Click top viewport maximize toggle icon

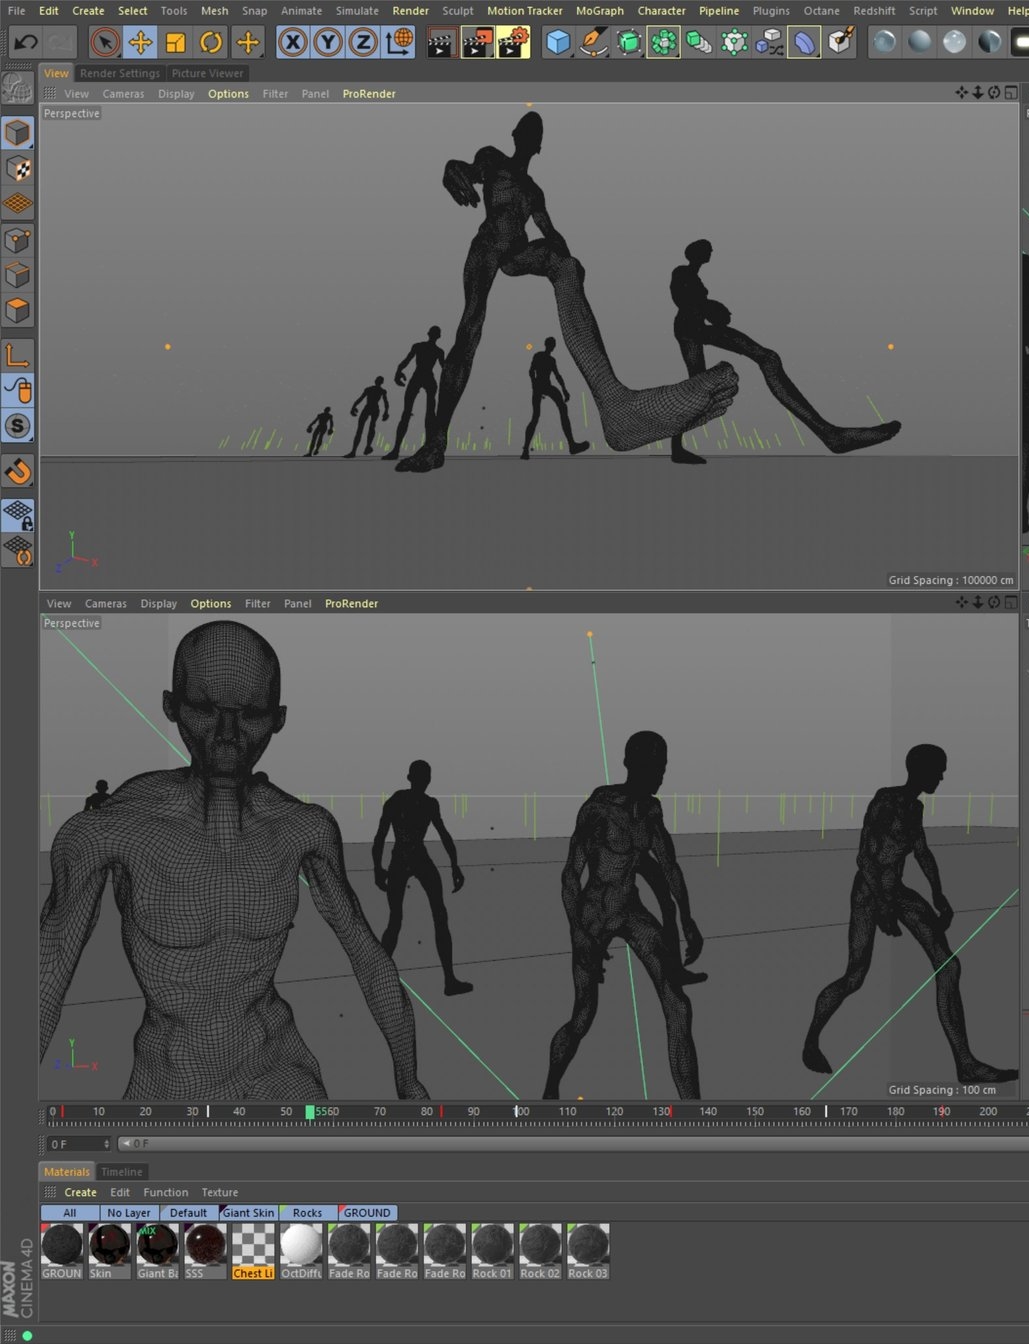(x=1011, y=93)
